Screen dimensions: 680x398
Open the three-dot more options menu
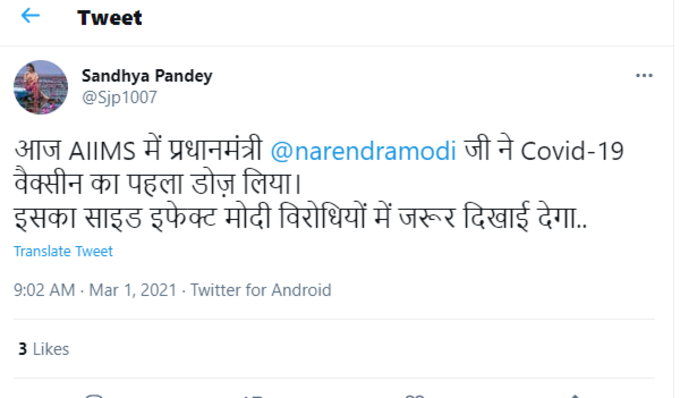[644, 75]
